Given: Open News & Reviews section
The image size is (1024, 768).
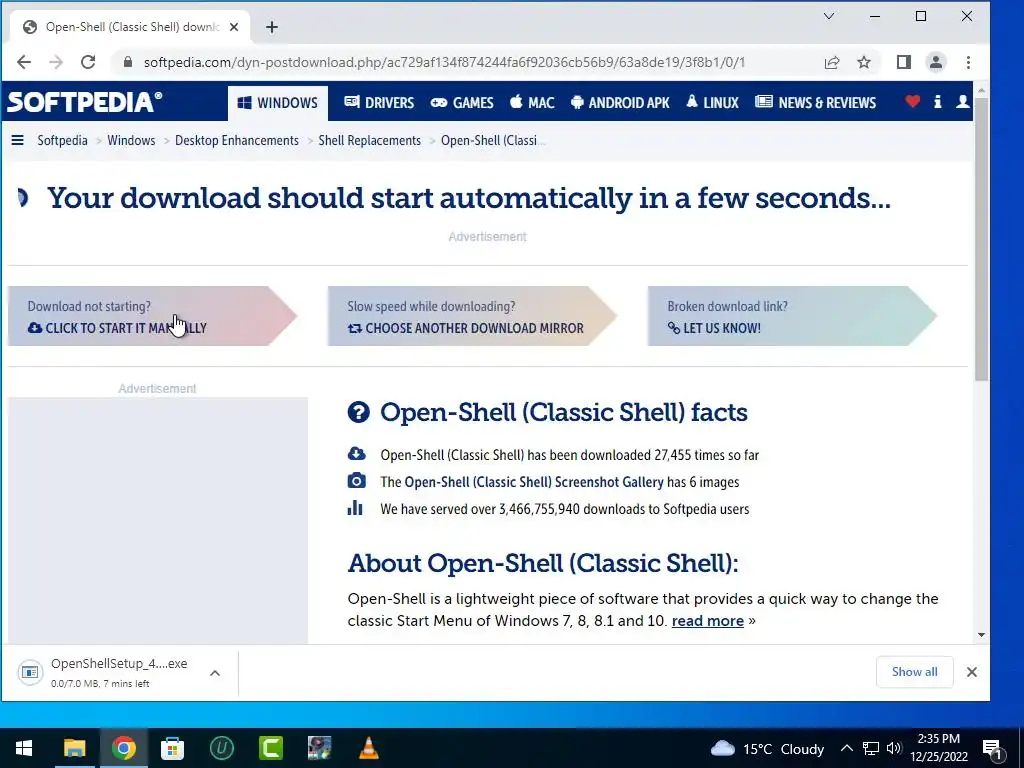Looking at the screenshot, I should click(x=816, y=103).
